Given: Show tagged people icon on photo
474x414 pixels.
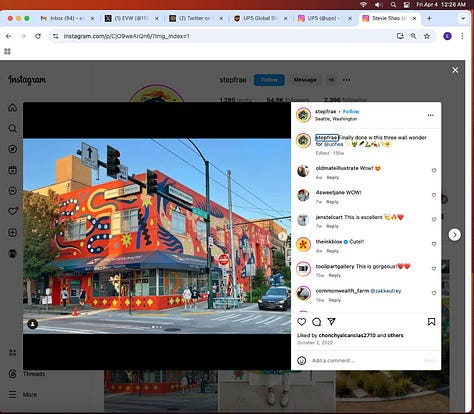Looking at the screenshot, I should pos(32,324).
